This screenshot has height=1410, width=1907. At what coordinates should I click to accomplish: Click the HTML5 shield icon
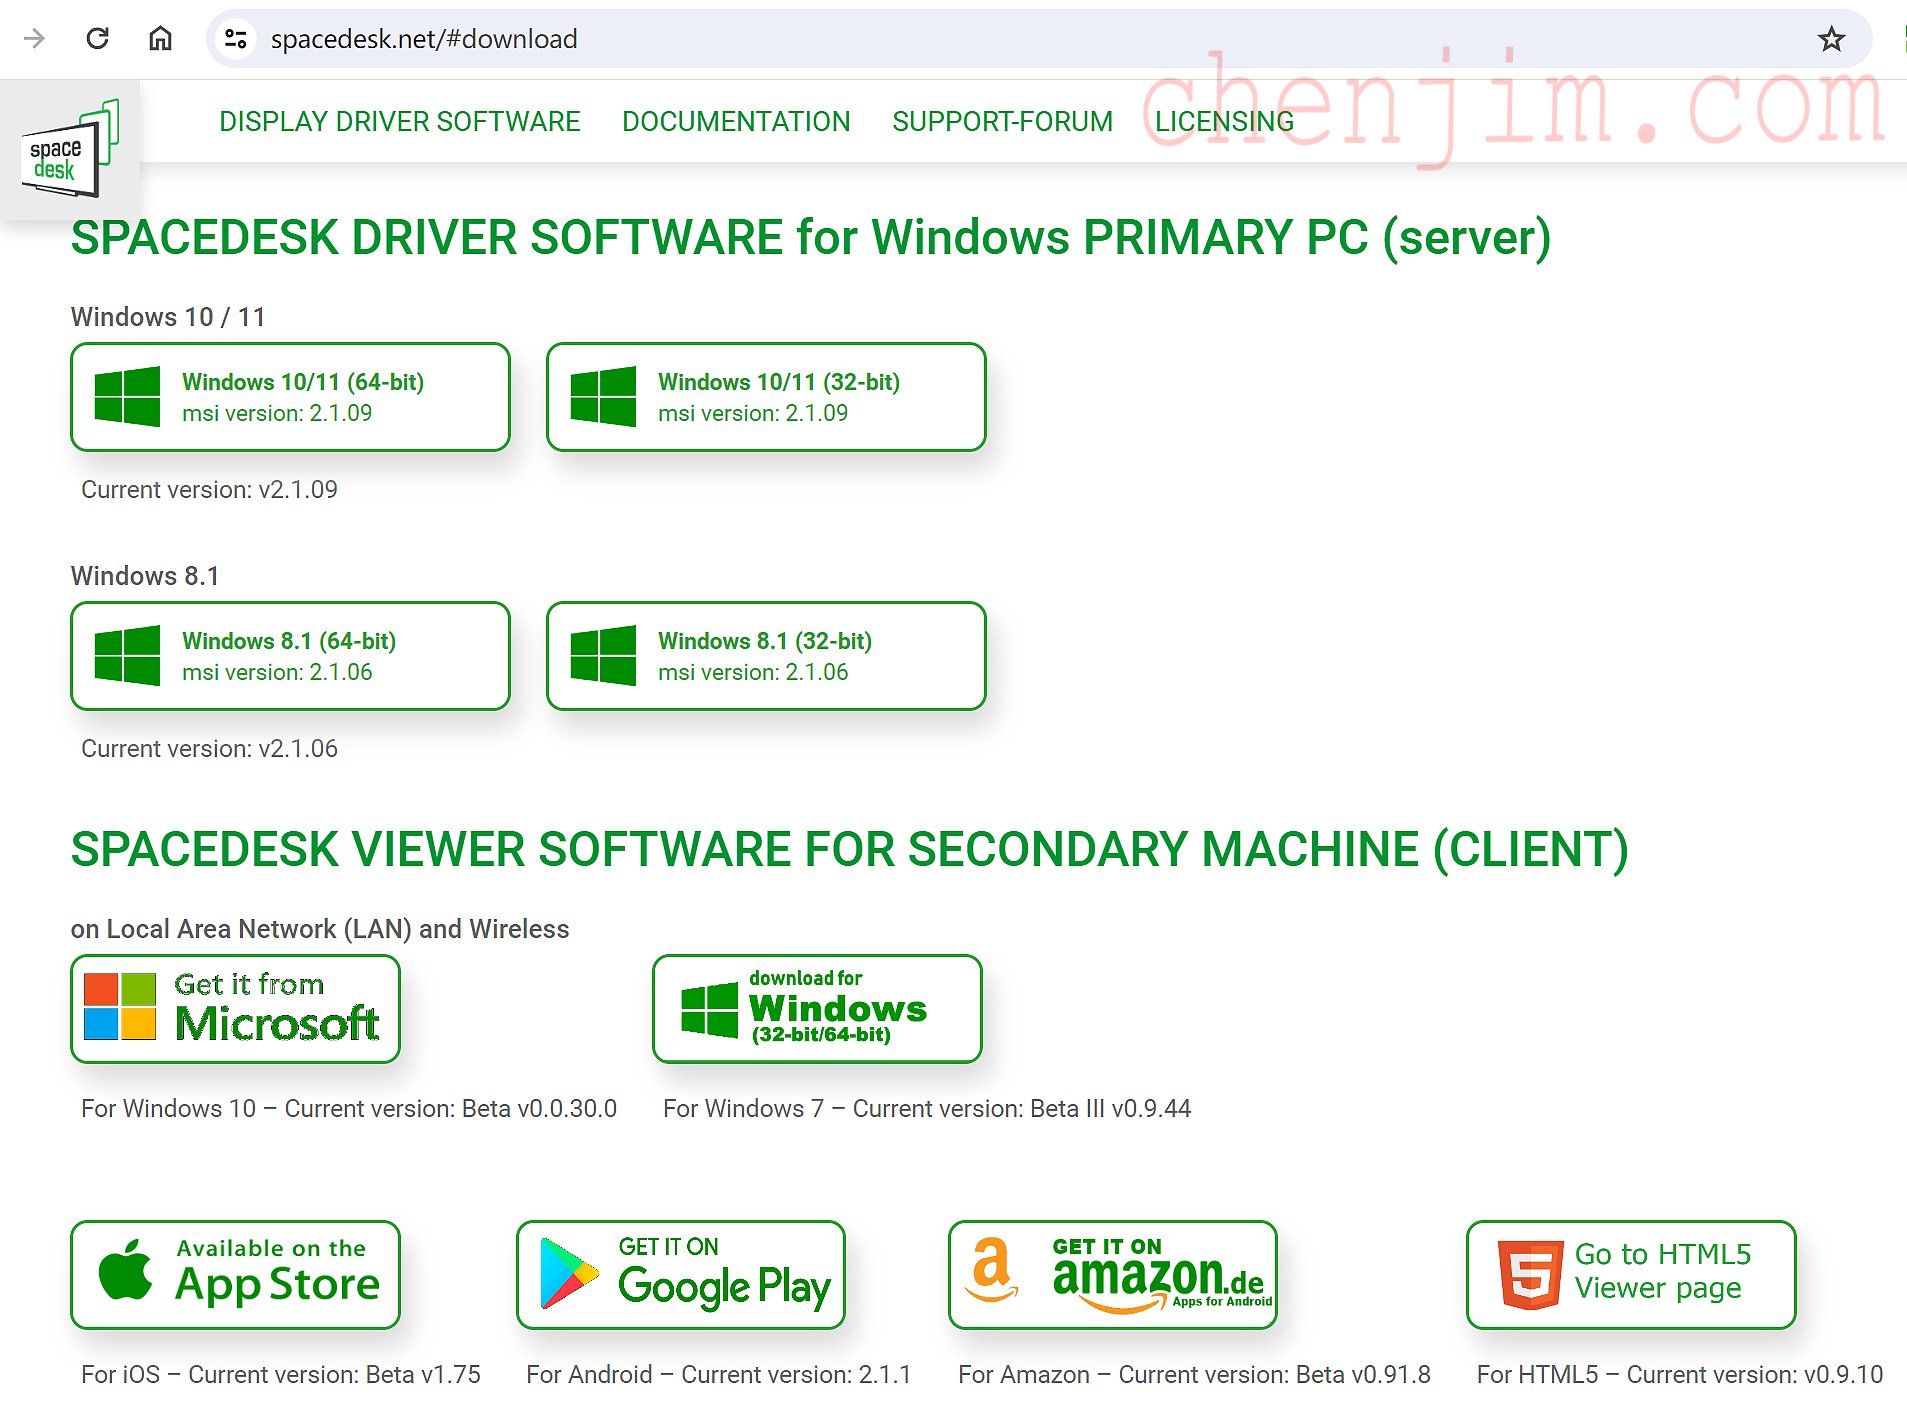click(x=1530, y=1275)
